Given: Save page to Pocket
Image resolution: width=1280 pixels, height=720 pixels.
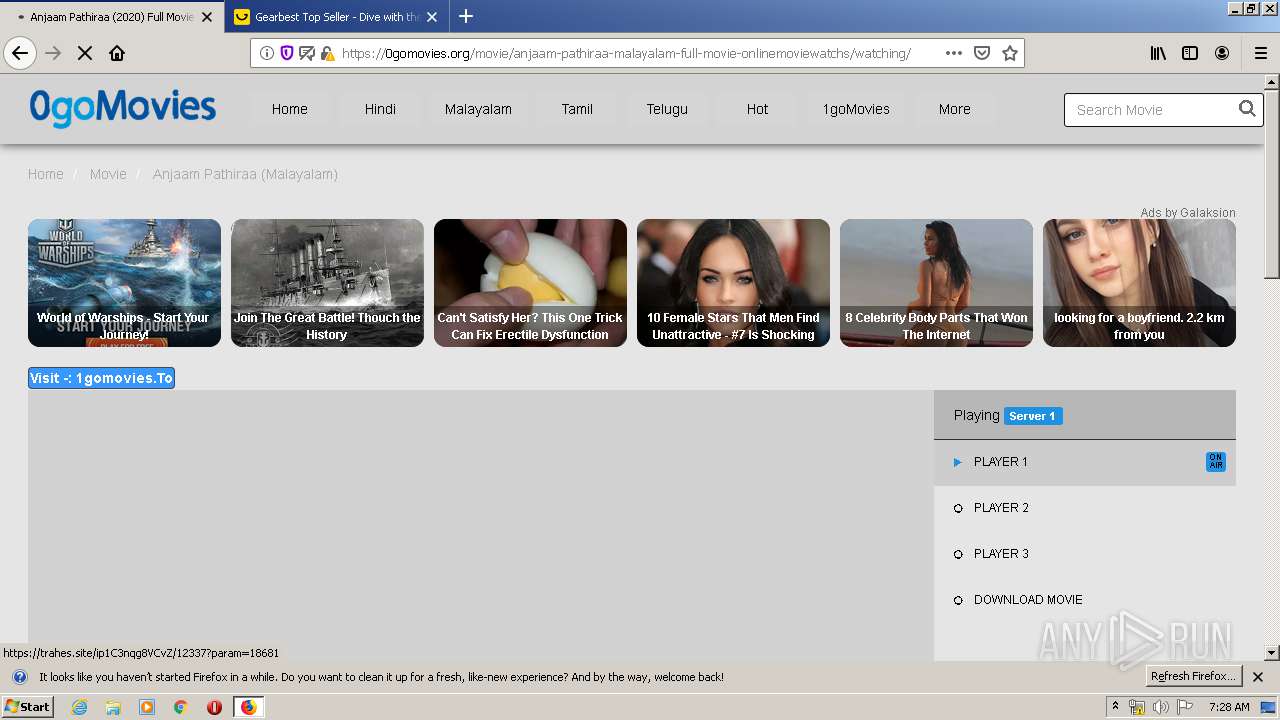Looking at the screenshot, I should pos(982,54).
